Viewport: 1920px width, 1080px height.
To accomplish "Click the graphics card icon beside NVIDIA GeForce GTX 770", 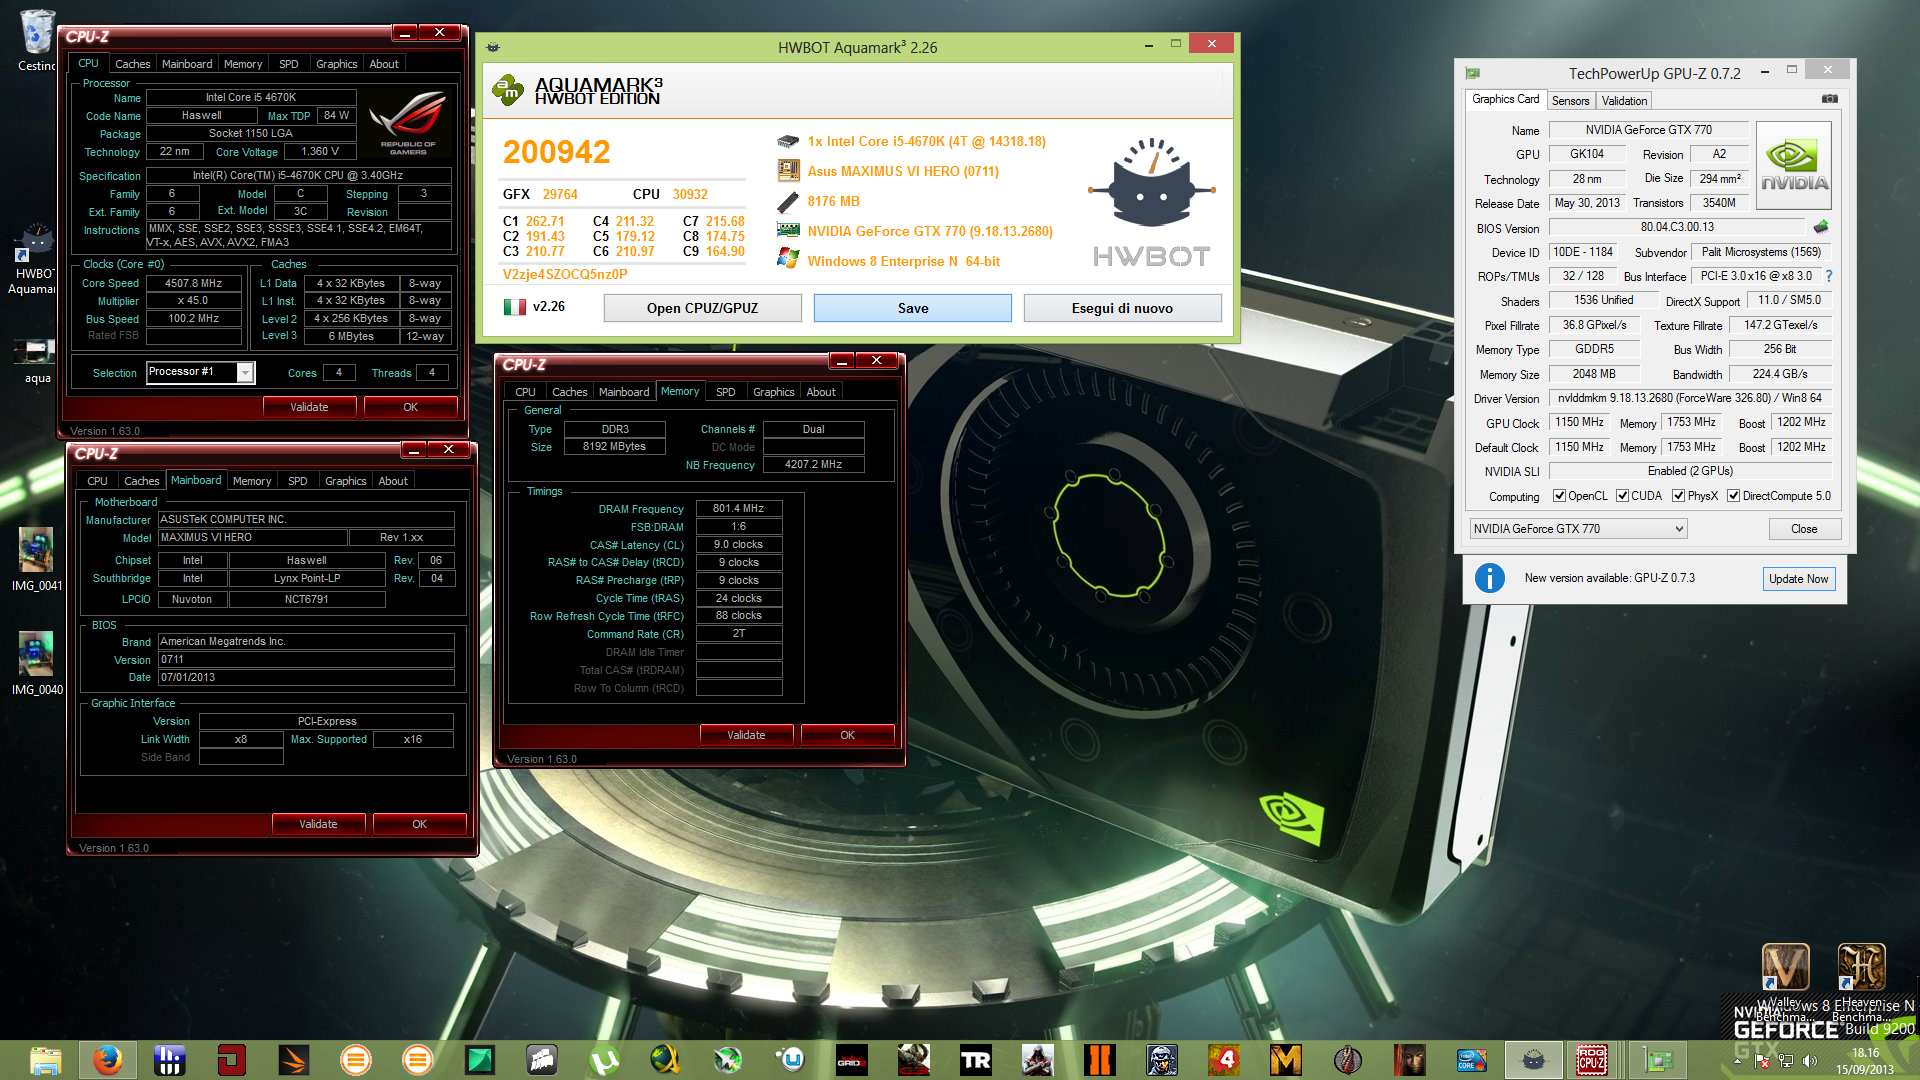I will (x=788, y=231).
